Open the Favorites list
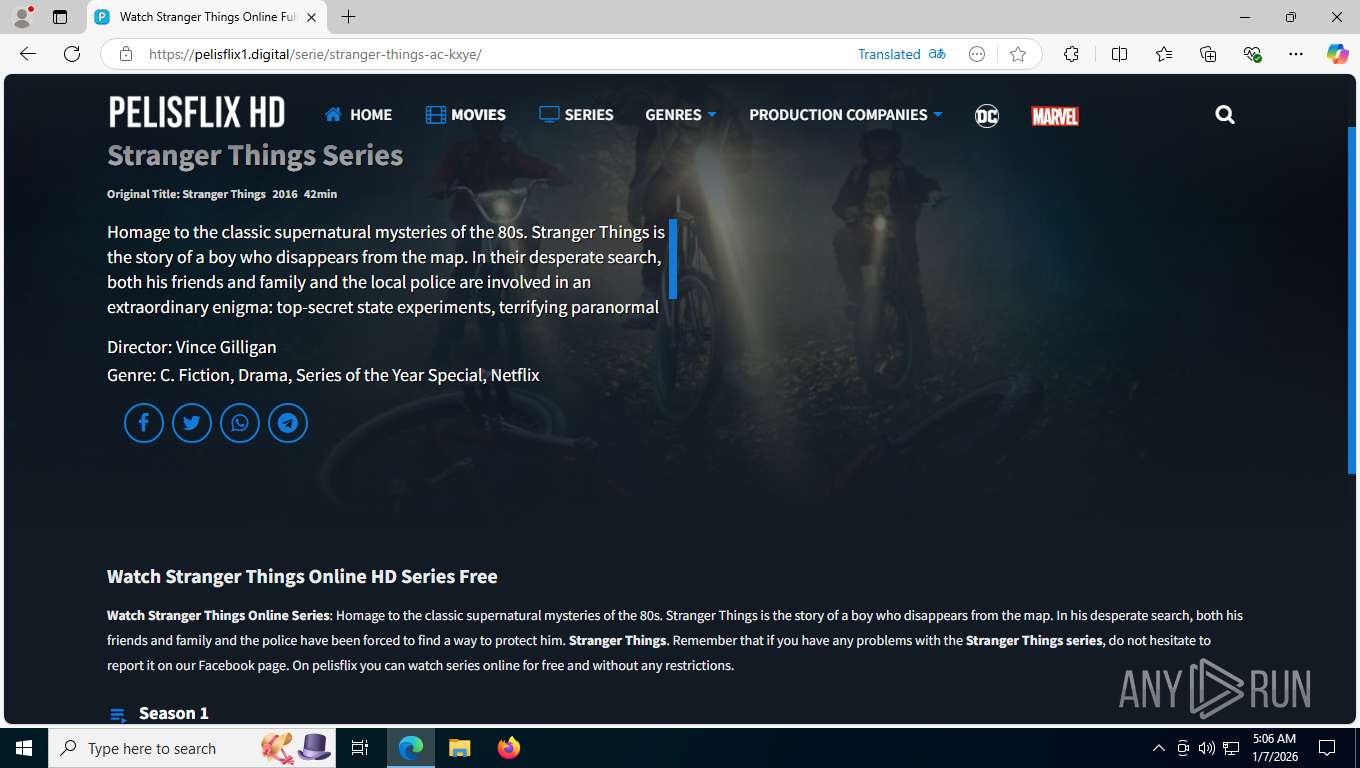 coord(1164,54)
